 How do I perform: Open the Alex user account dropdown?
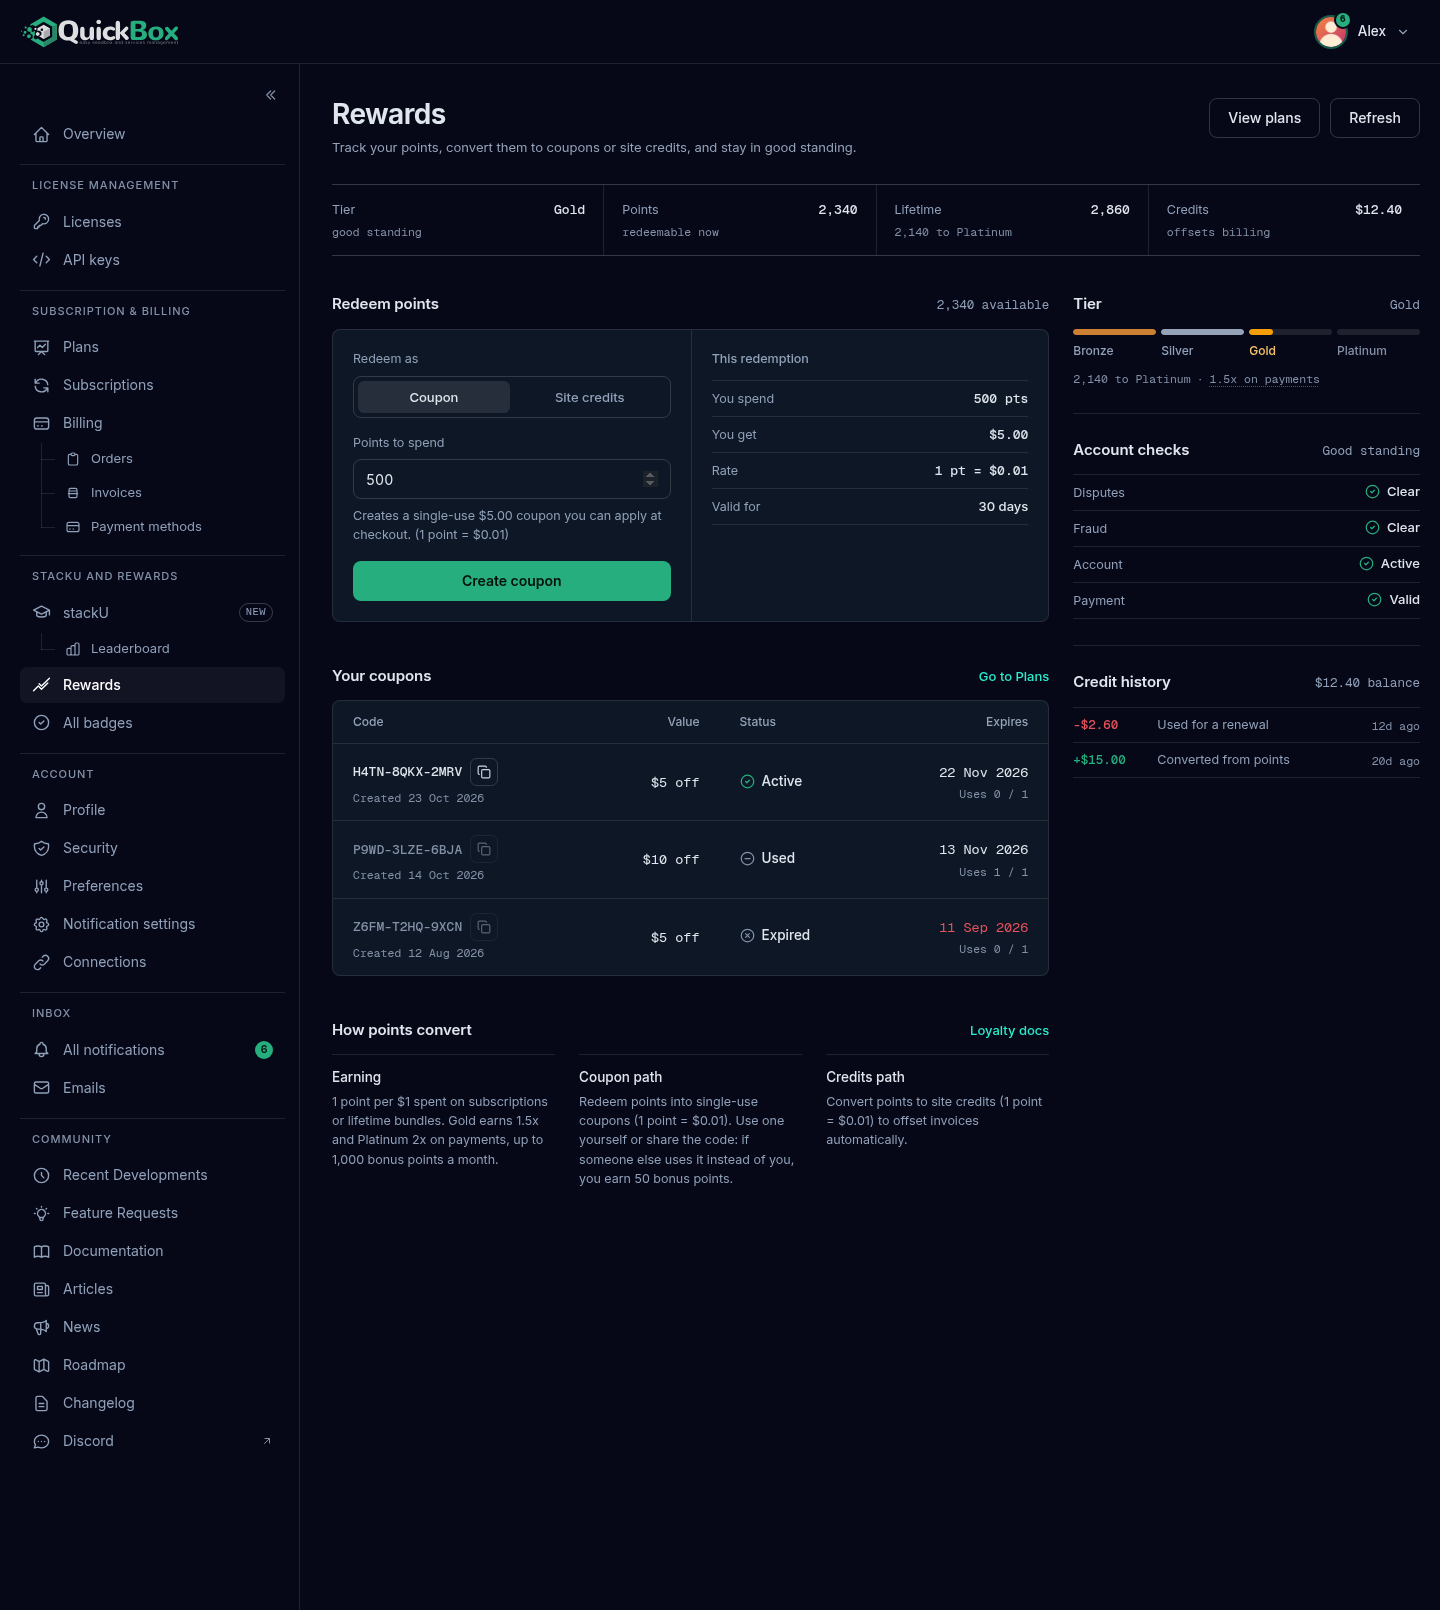[1362, 32]
